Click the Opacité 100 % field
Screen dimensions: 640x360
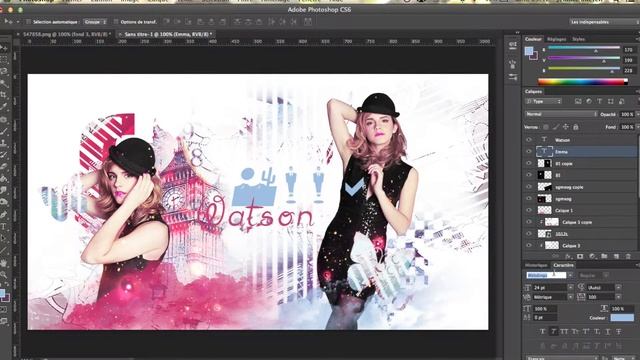(x=627, y=114)
